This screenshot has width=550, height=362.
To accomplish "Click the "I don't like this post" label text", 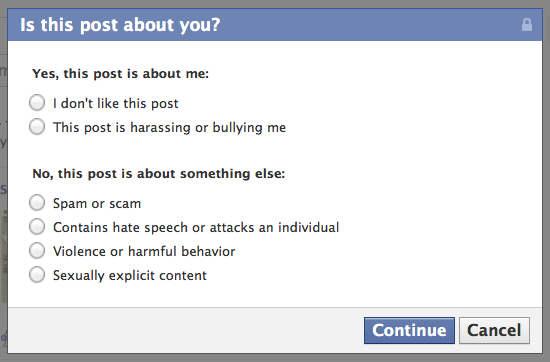I will (x=116, y=103).
